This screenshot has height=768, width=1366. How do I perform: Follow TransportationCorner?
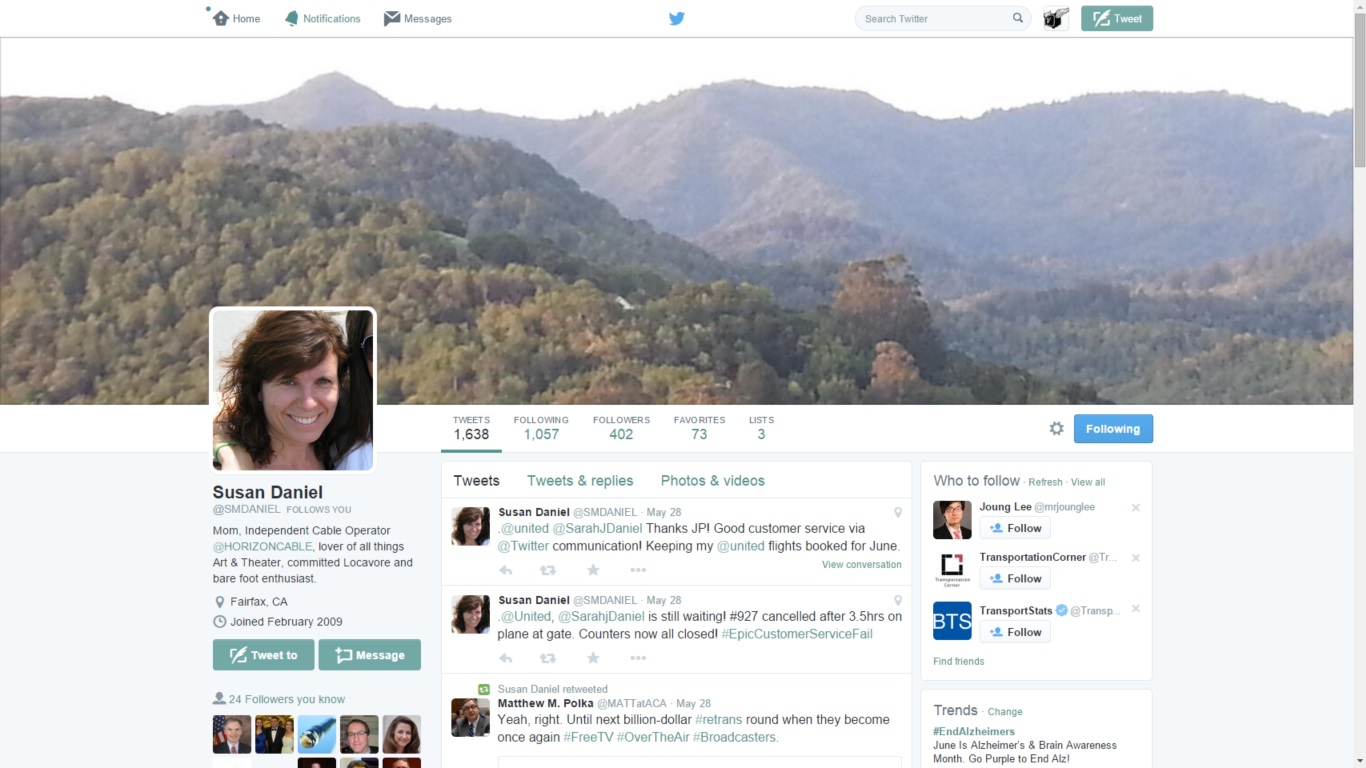tap(1015, 578)
